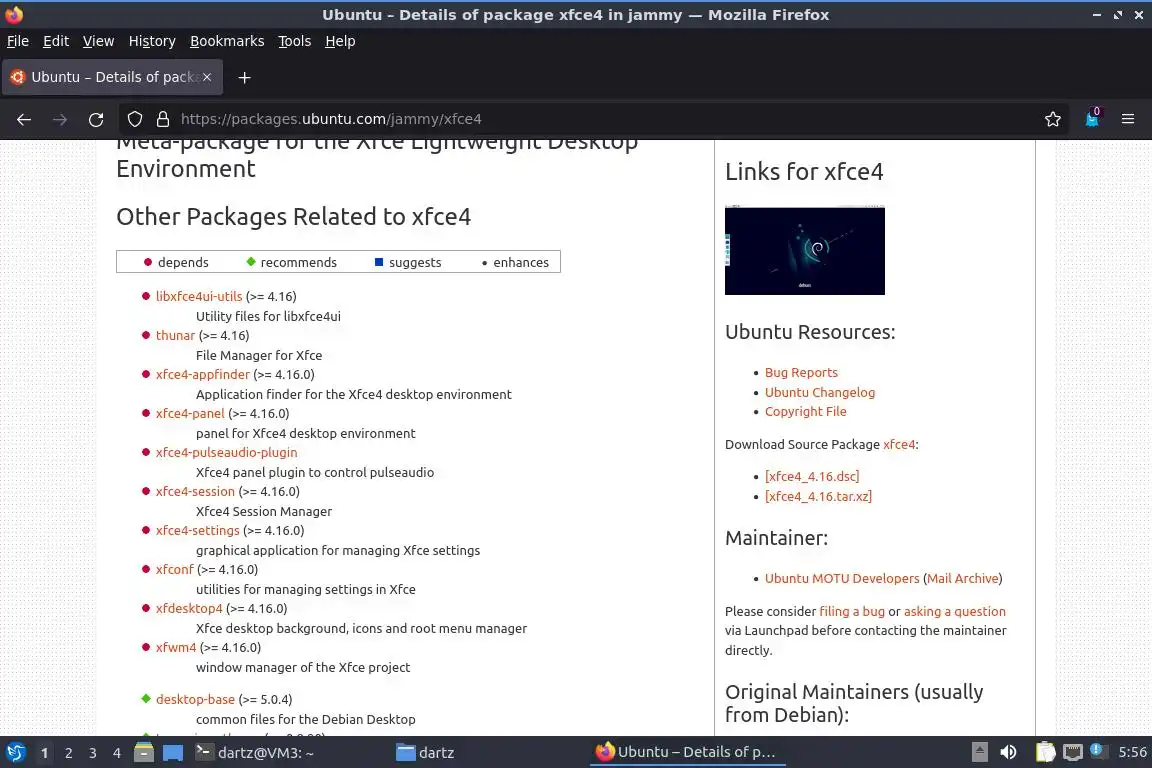Open the Copyright File link
1152x768 pixels.
point(805,412)
